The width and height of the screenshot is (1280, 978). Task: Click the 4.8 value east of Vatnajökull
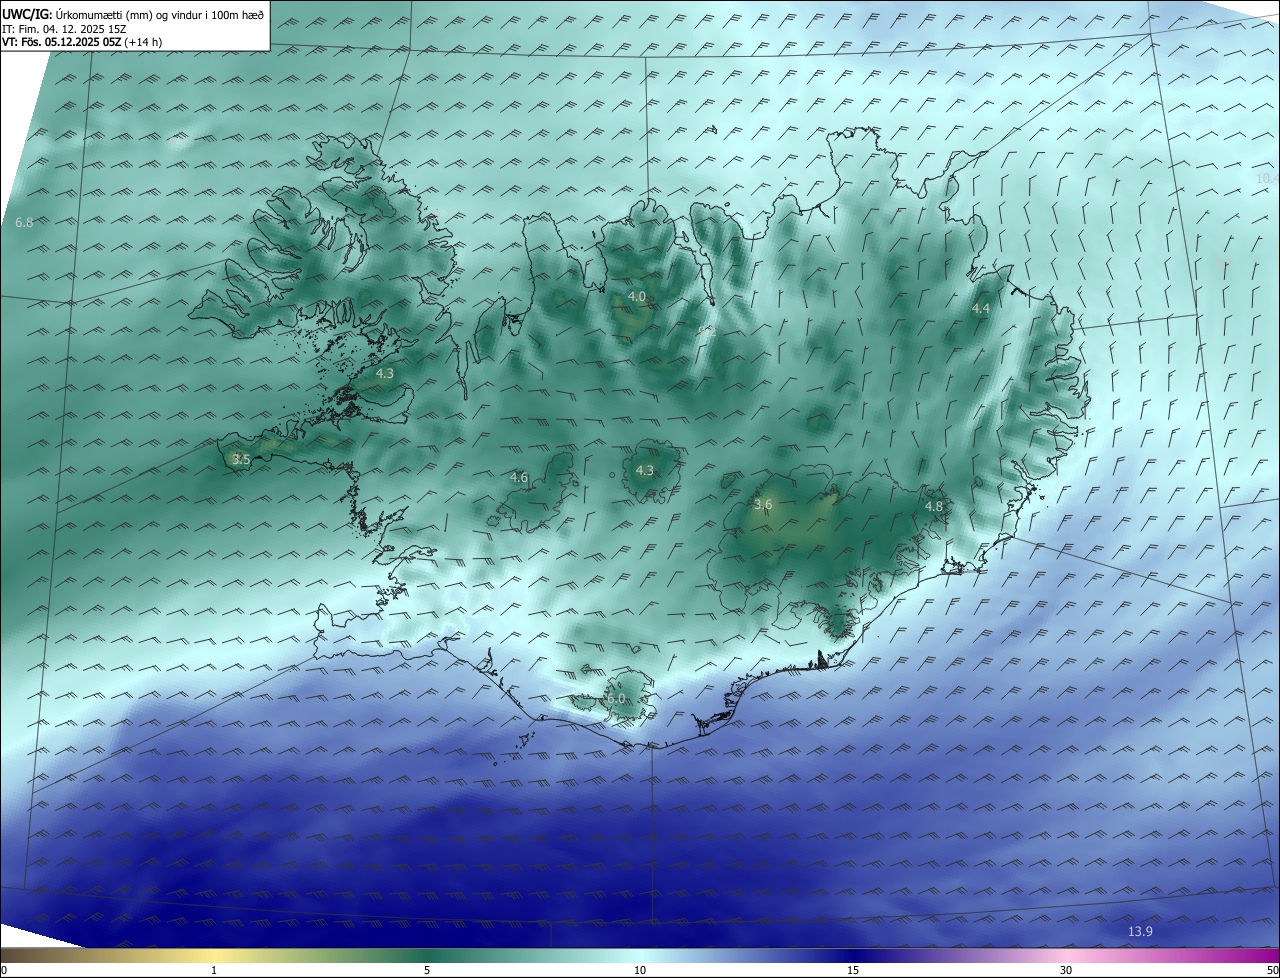pos(934,507)
